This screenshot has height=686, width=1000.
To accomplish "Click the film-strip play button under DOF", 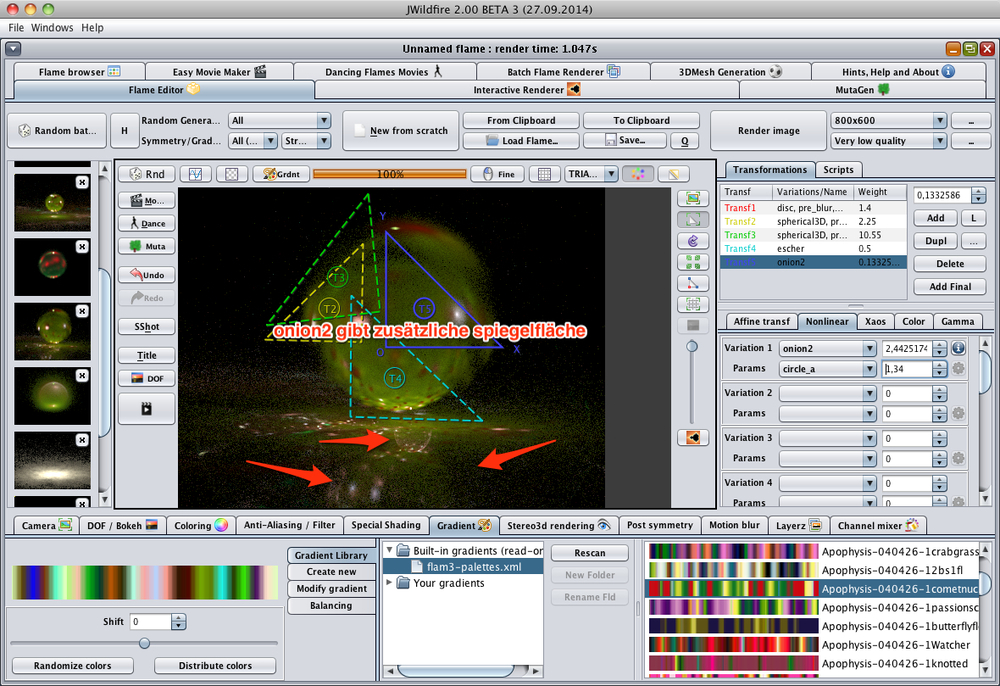I will [146, 409].
